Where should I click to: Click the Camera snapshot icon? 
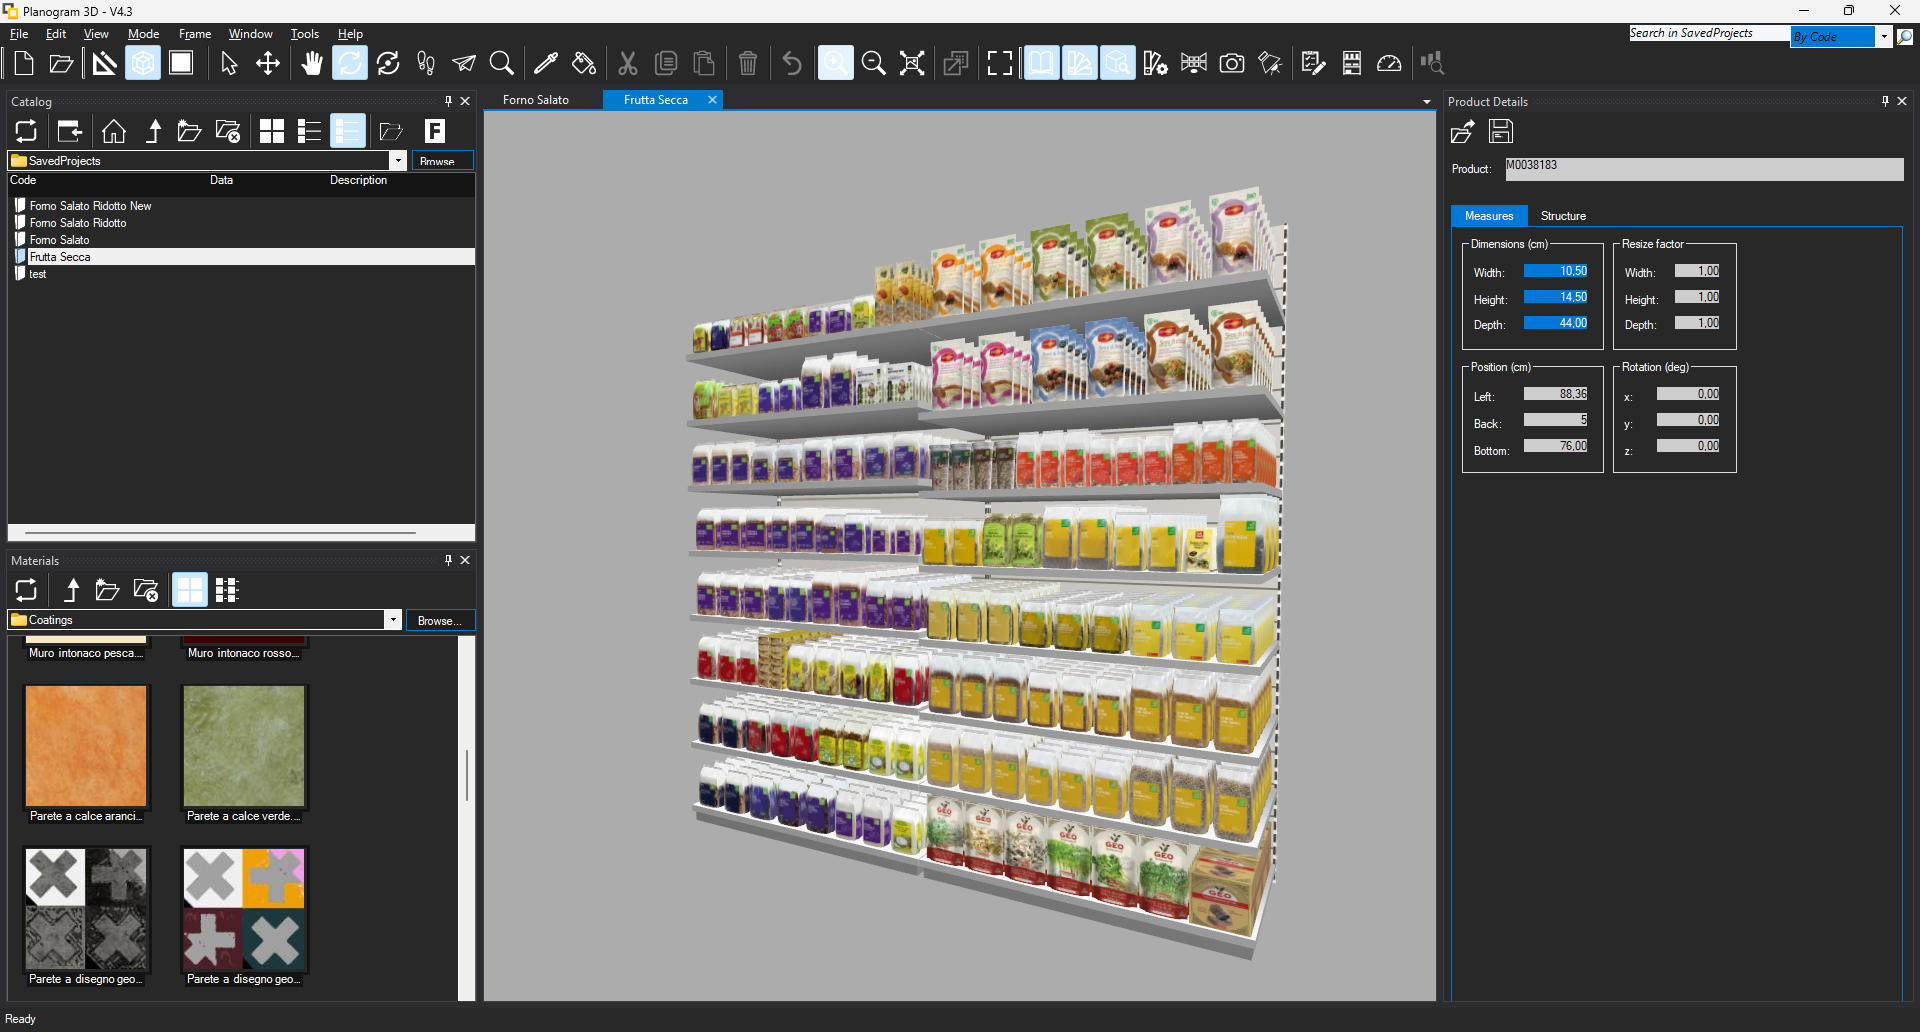[1232, 63]
